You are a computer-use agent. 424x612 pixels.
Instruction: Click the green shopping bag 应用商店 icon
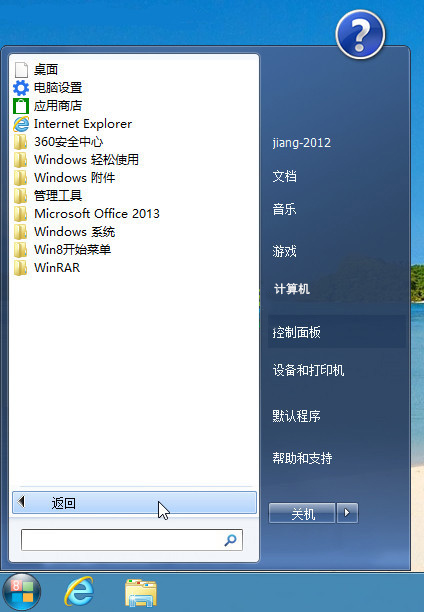pos(21,106)
